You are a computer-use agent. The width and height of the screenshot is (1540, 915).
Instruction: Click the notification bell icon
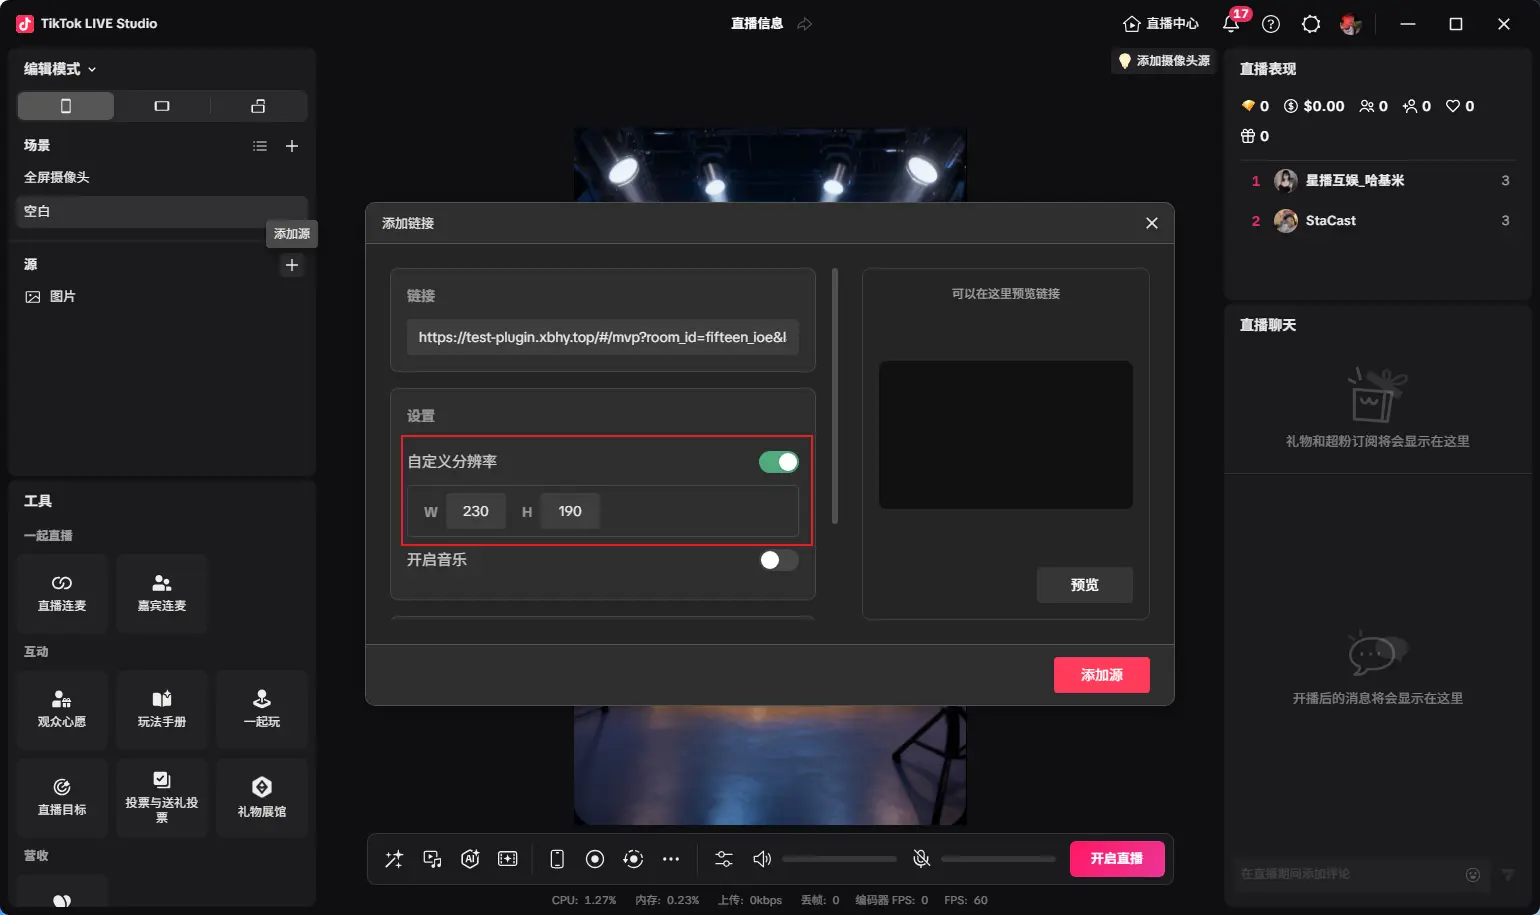click(x=1231, y=24)
